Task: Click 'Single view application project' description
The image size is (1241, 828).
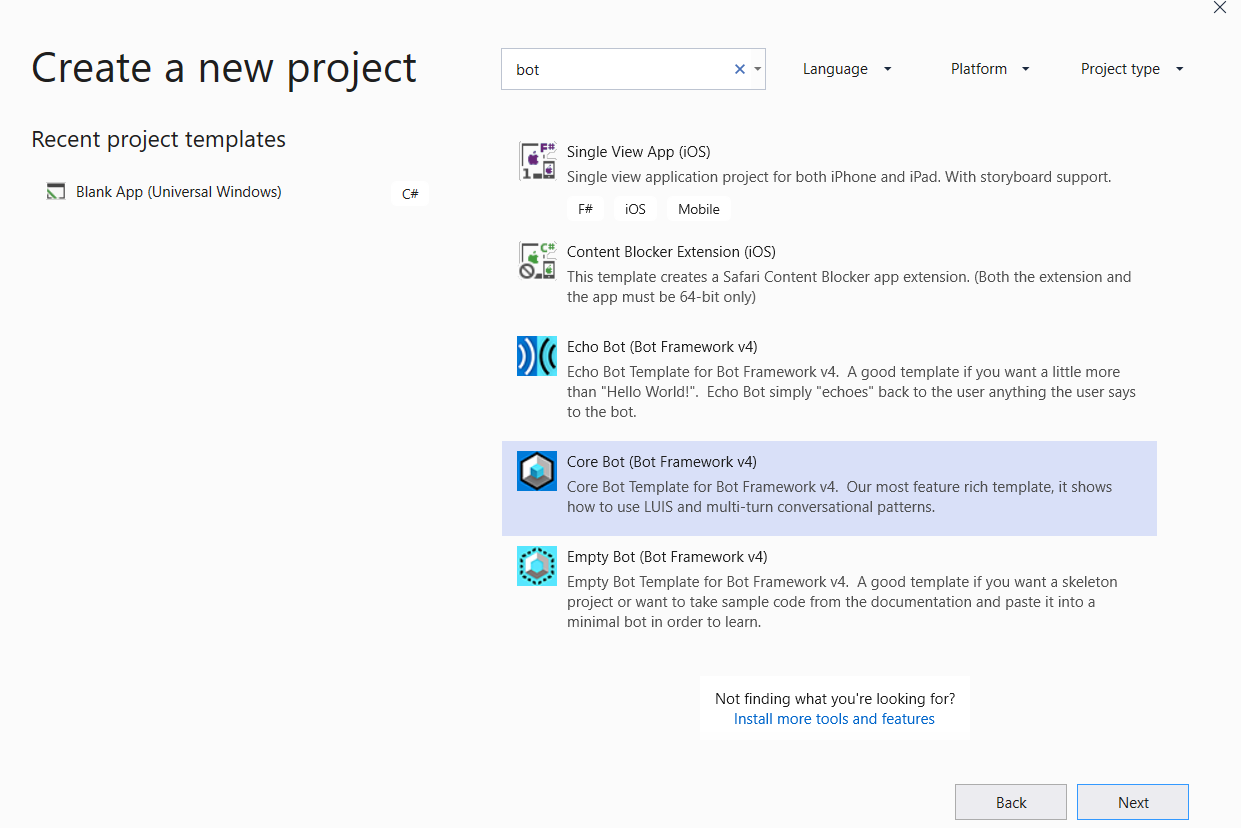Action: pyautogui.click(x=839, y=177)
